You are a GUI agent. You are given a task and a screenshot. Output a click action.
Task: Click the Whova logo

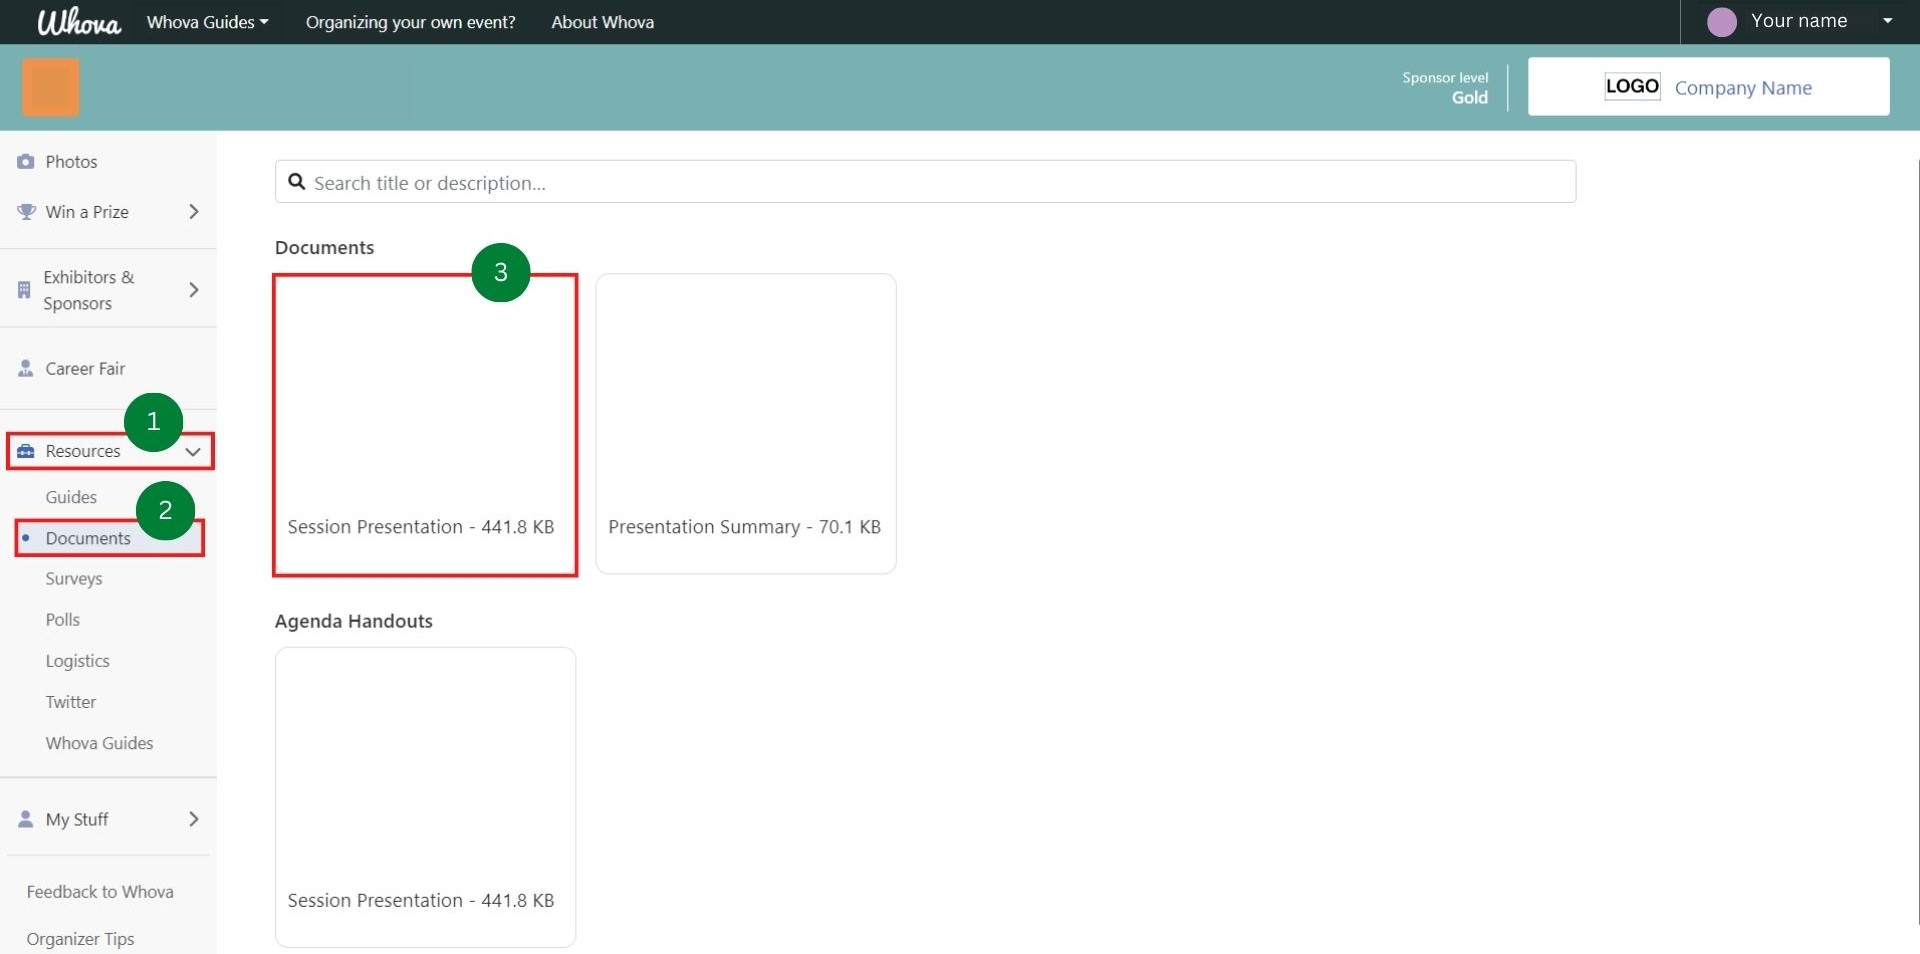(x=78, y=22)
